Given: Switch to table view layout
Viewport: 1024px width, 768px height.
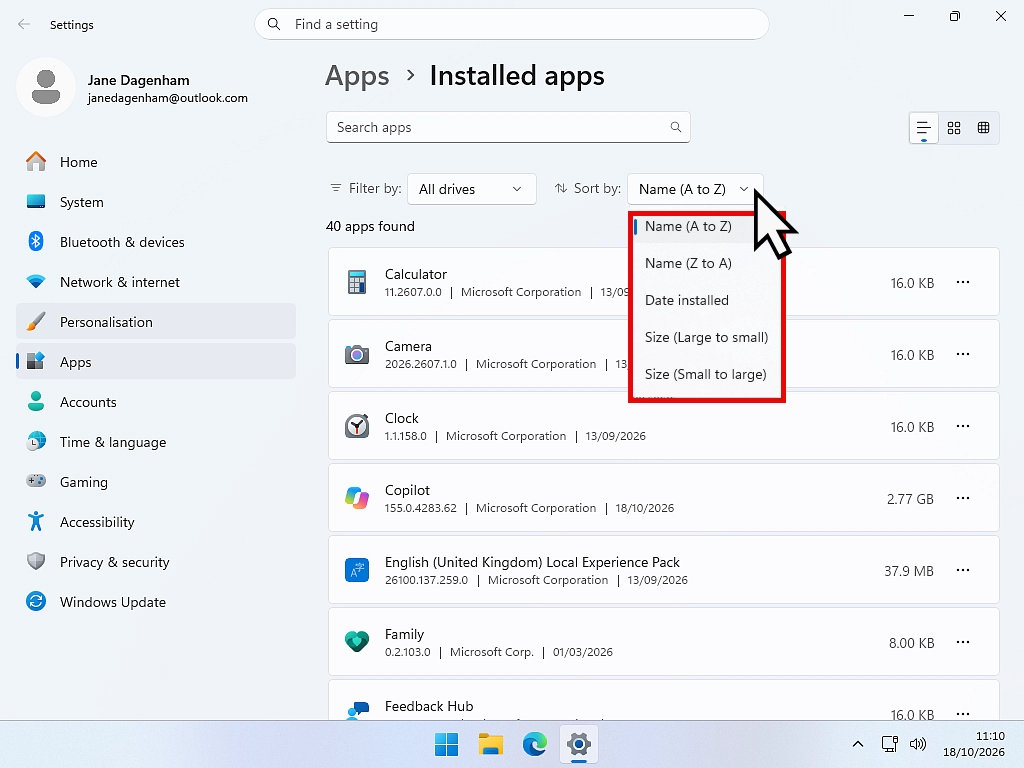Looking at the screenshot, I should click(984, 128).
